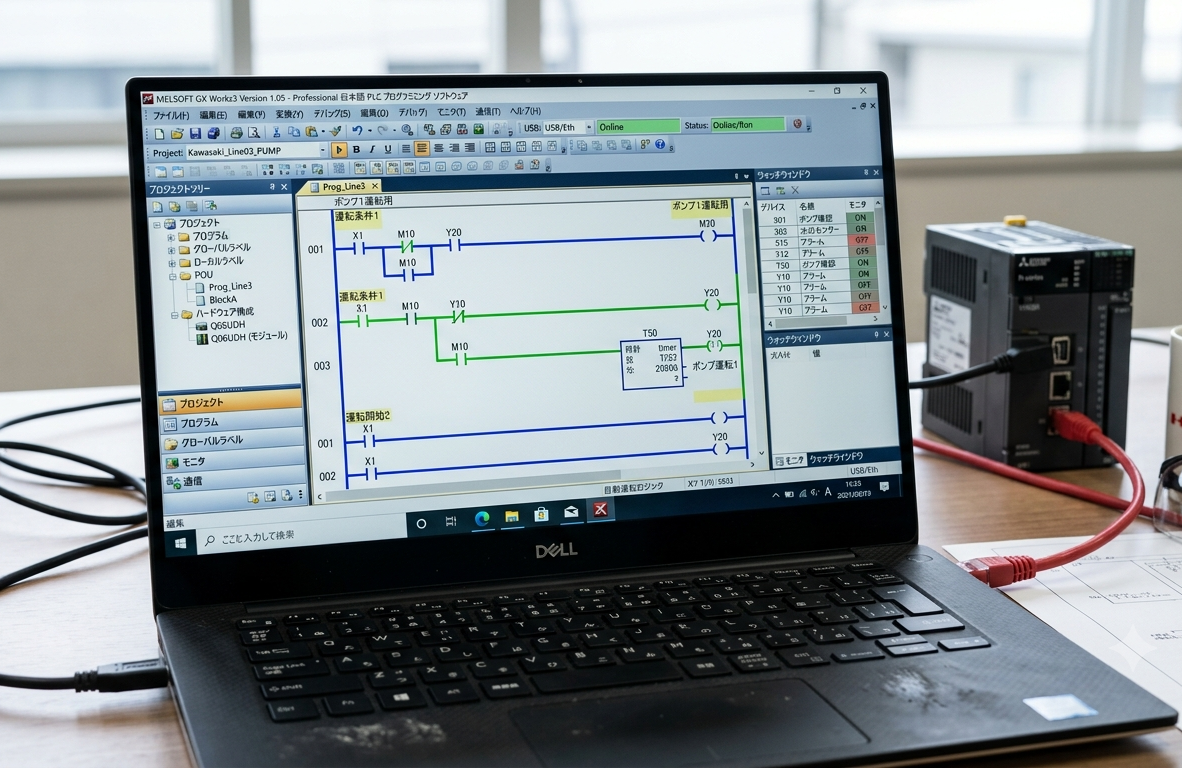Image resolution: width=1182 pixels, height=768 pixels.
Task: Open the Undo history dropdown arrow
Action: pyautogui.click(x=368, y=131)
